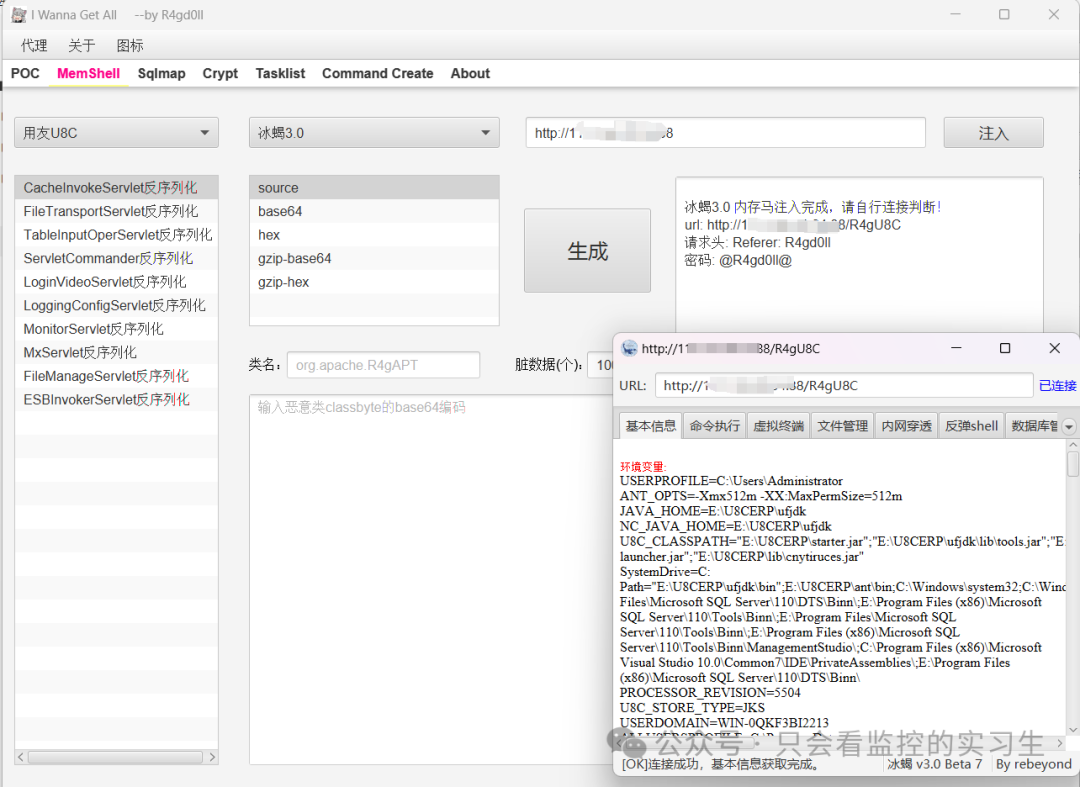The image size is (1080, 787).
Task: Click the 请求头: Referer: R4gd0ll line
Action: tap(758, 242)
